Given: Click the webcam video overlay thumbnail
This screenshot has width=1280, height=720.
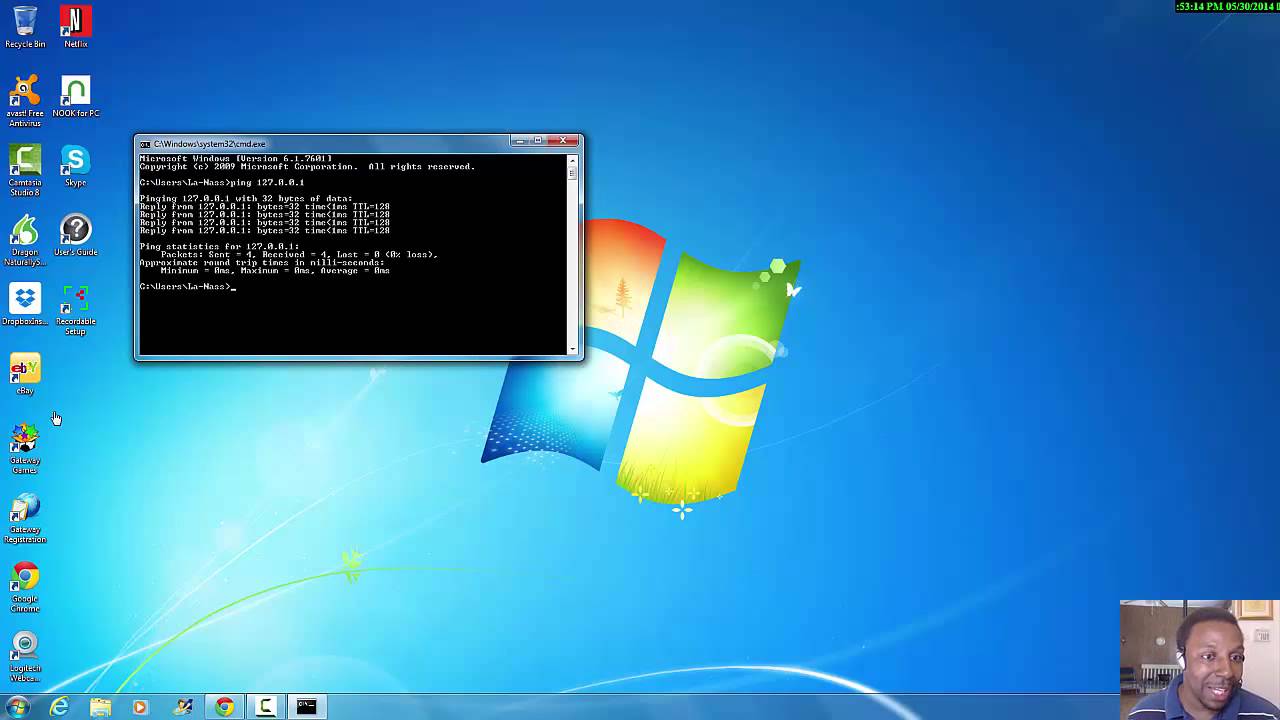Looking at the screenshot, I should [x=1200, y=660].
